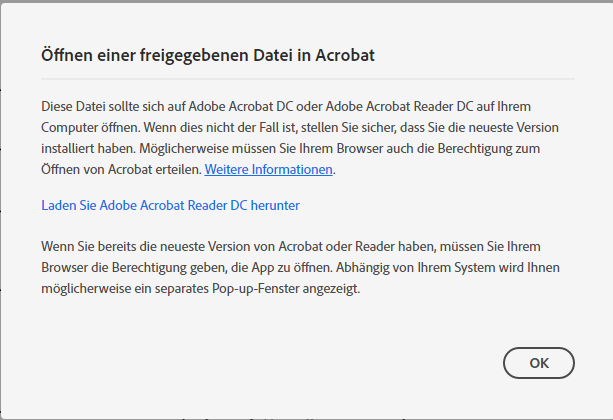Follow "Laden Sie Adobe Acrobat Reader DC herunter" link
Viewport: 613px width, 420px height.
coord(170,205)
